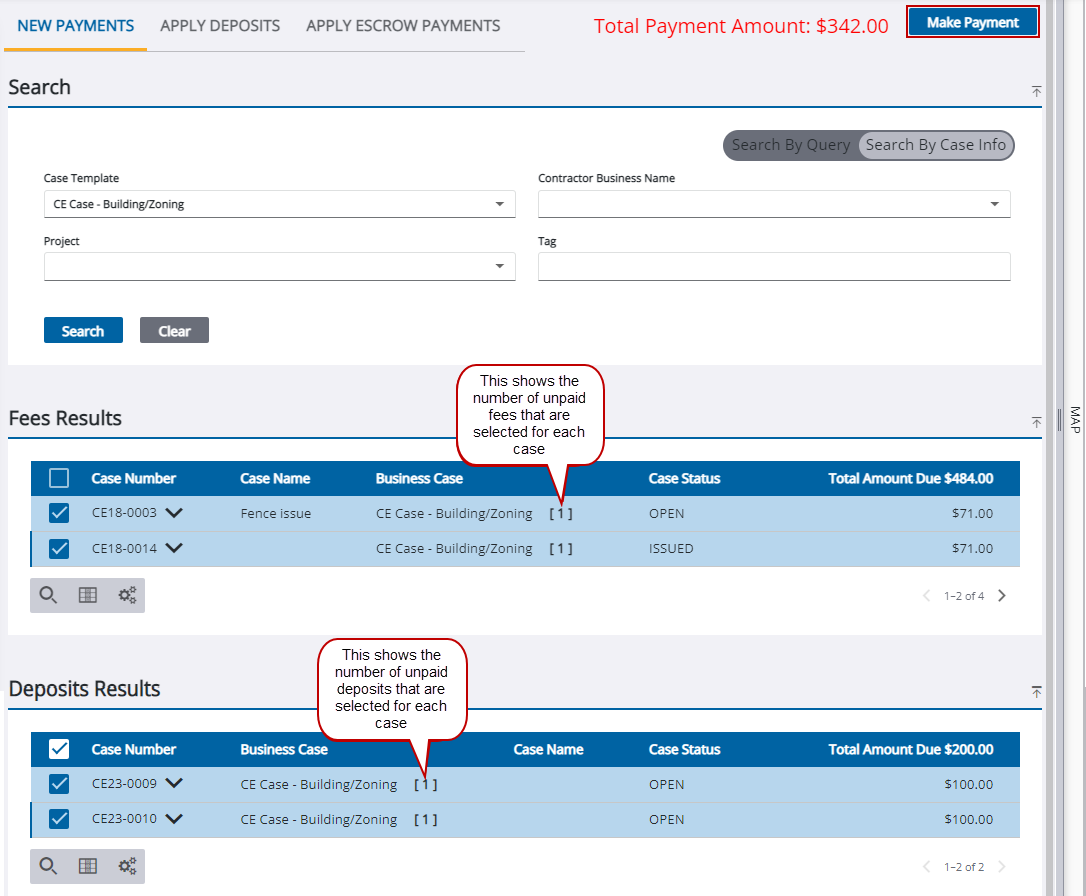Click the Make Payment button
Screen dimensions: 1086x896
[x=971, y=21]
